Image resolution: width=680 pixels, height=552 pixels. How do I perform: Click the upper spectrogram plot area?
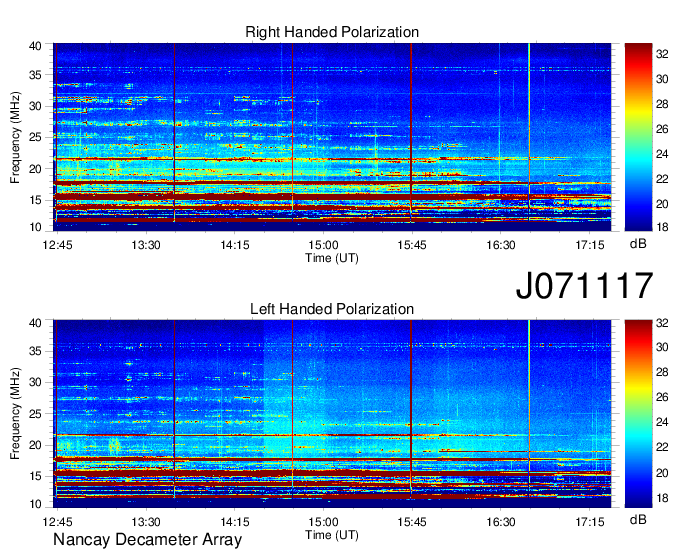click(332, 137)
